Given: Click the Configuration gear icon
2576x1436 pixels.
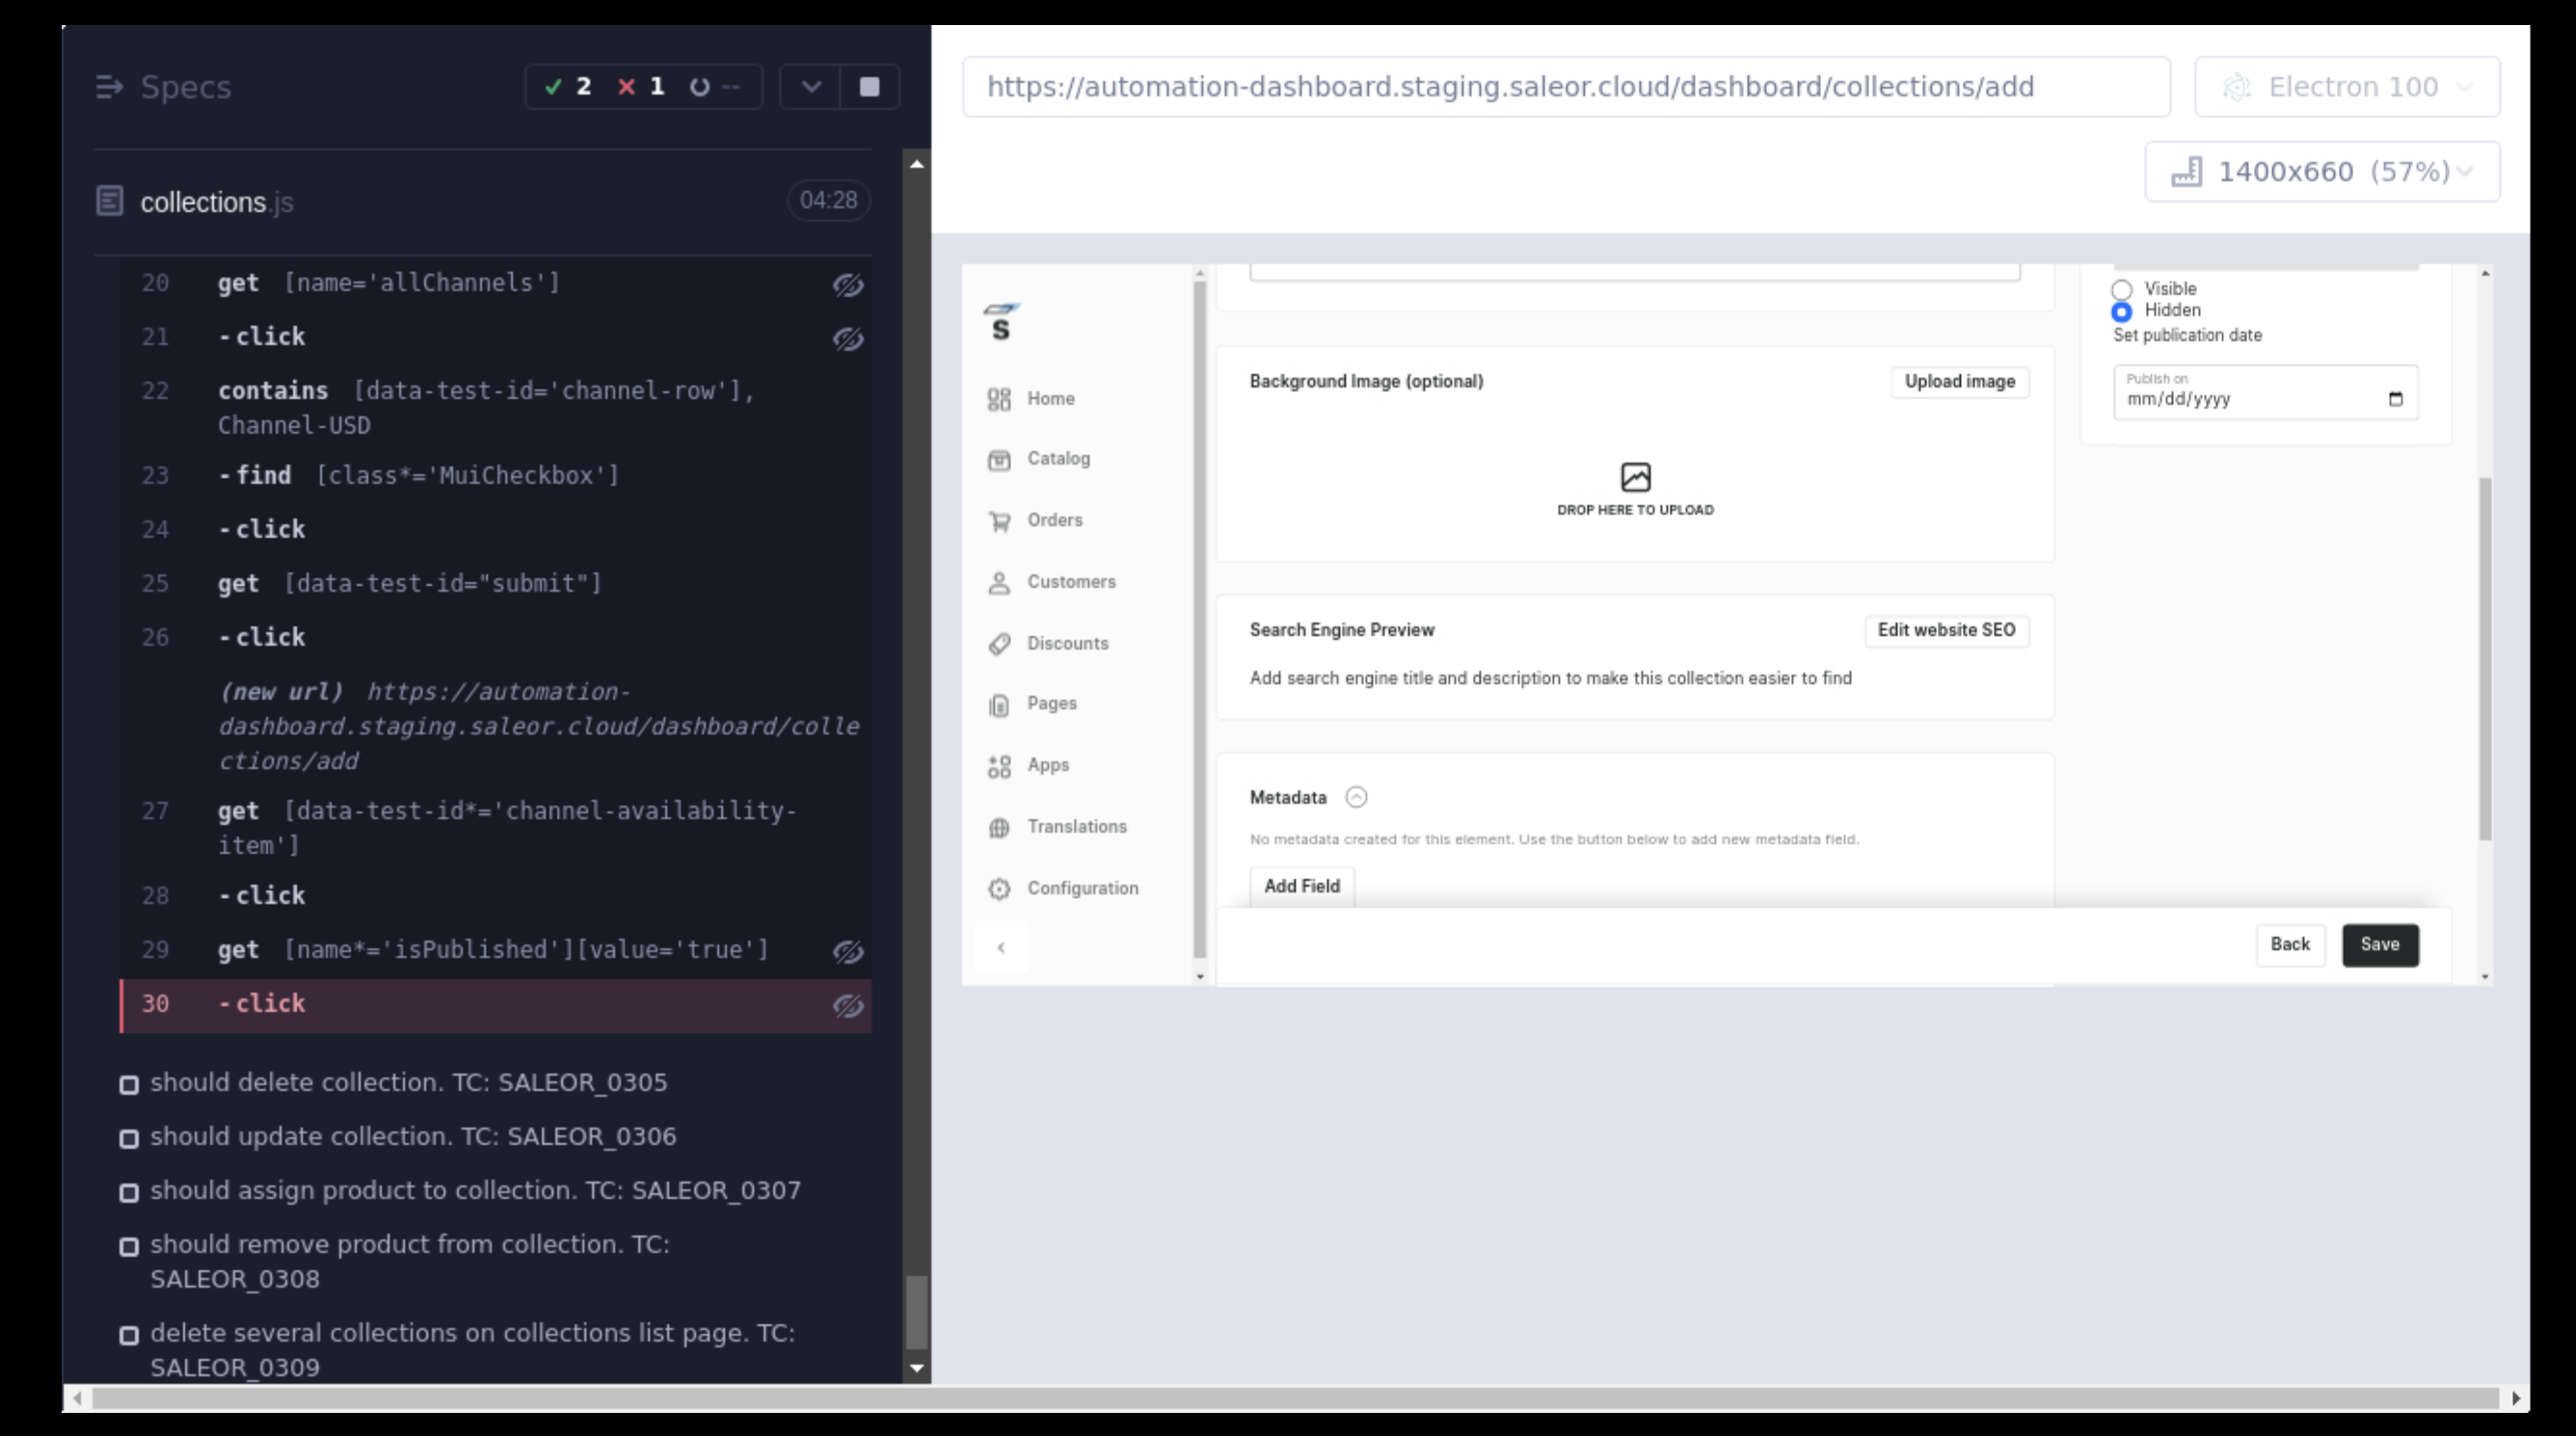Looking at the screenshot, I should (x=999, y=888).
